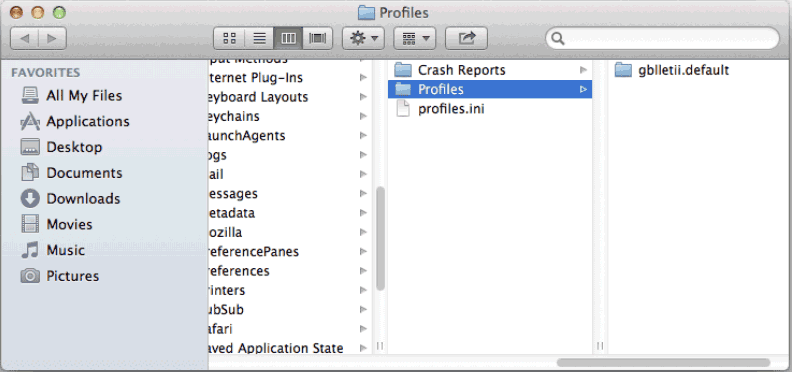The height and width of the screenshot is (372, 792).
Task: Switch to icon view
Action: pos(229,38)
